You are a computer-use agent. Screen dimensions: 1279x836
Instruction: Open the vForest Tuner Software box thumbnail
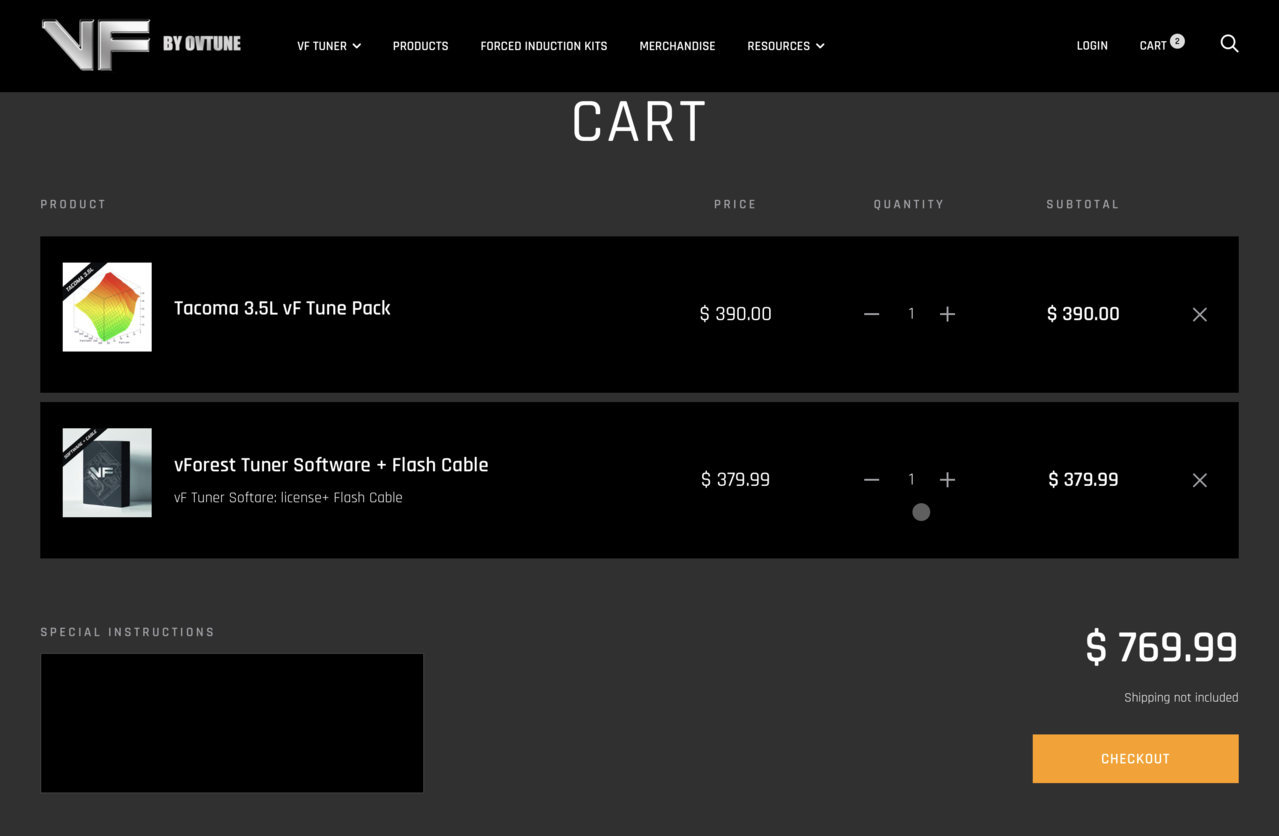[107, 473]
